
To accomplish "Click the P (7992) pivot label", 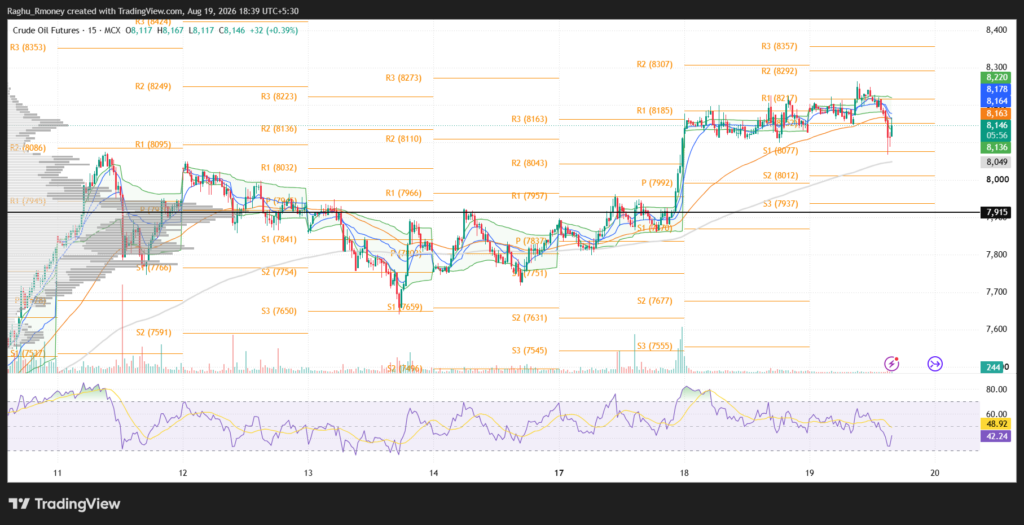I will pyautogui.click(x=657, y=183).
